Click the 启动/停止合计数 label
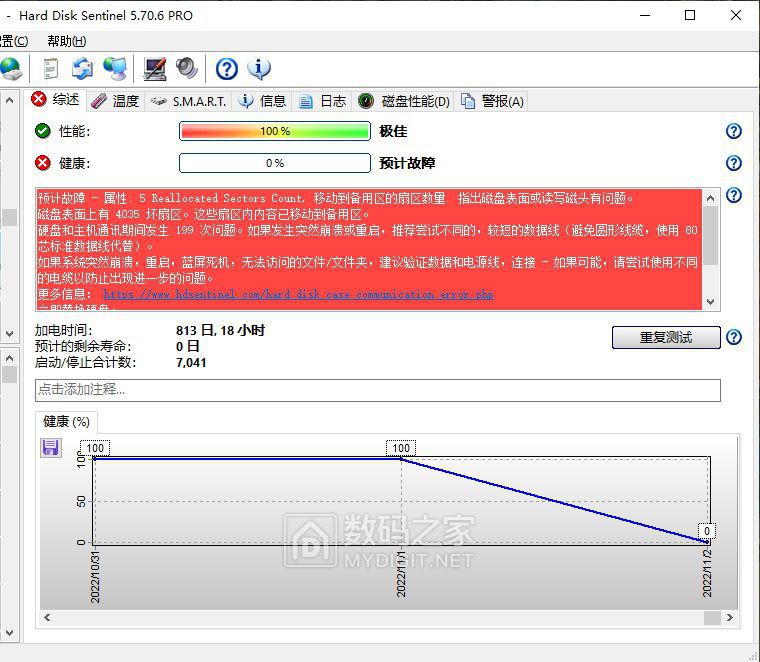The width and height of the screenshot is (760, 662). pyautogui.click(x=85, y=363)
